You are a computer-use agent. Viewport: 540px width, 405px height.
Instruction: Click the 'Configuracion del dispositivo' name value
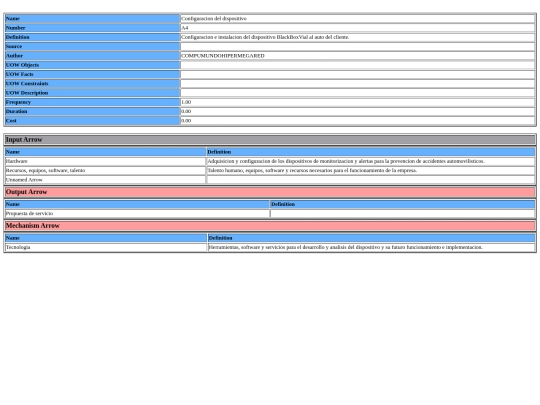click(x=214, y=19)
